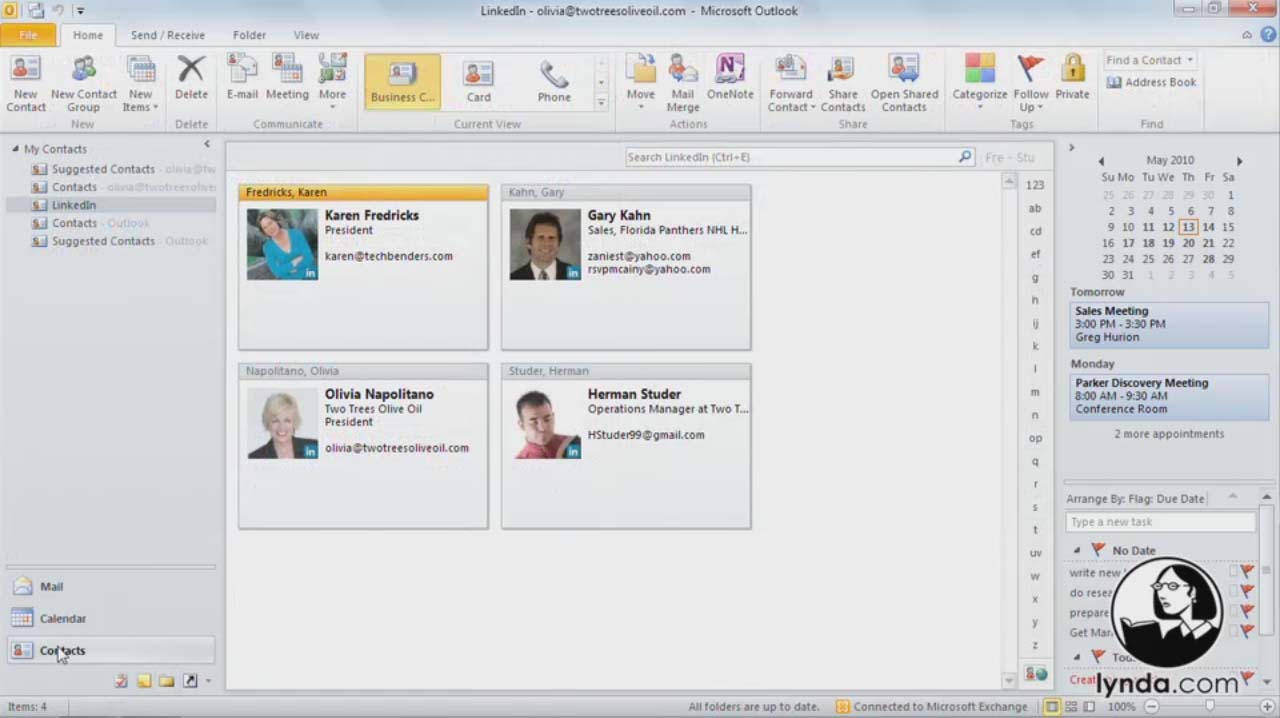Switch to Business Card view

point(403,81)
